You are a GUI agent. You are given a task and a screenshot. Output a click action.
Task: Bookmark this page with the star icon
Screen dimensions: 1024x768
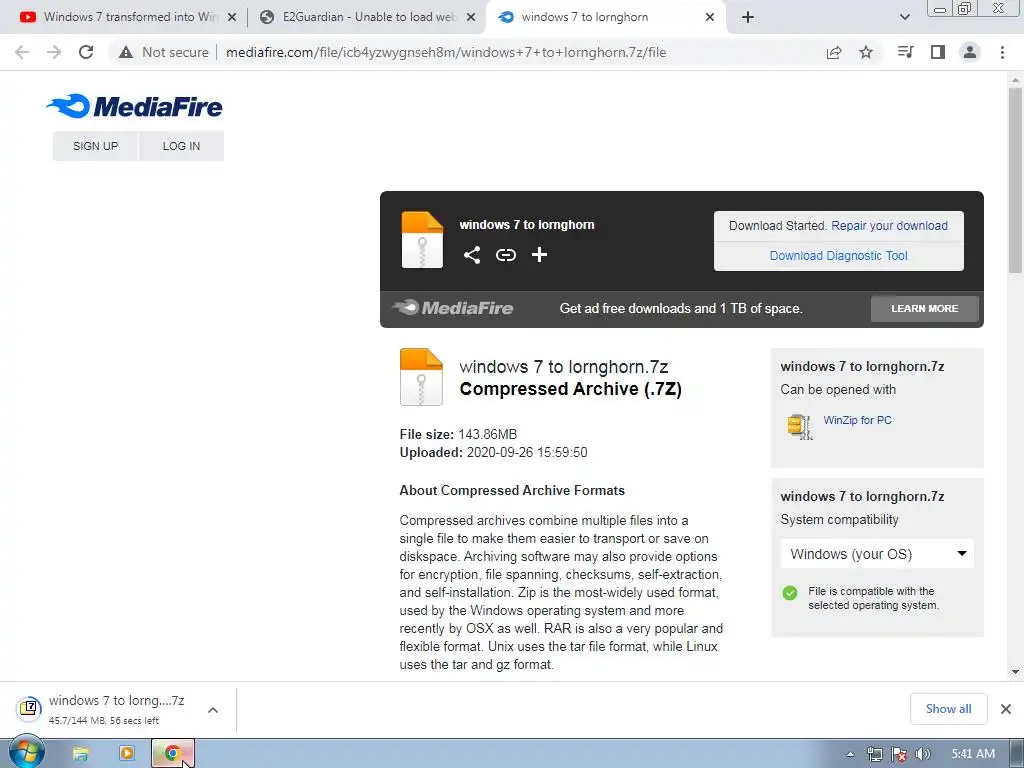pos(866,52)
